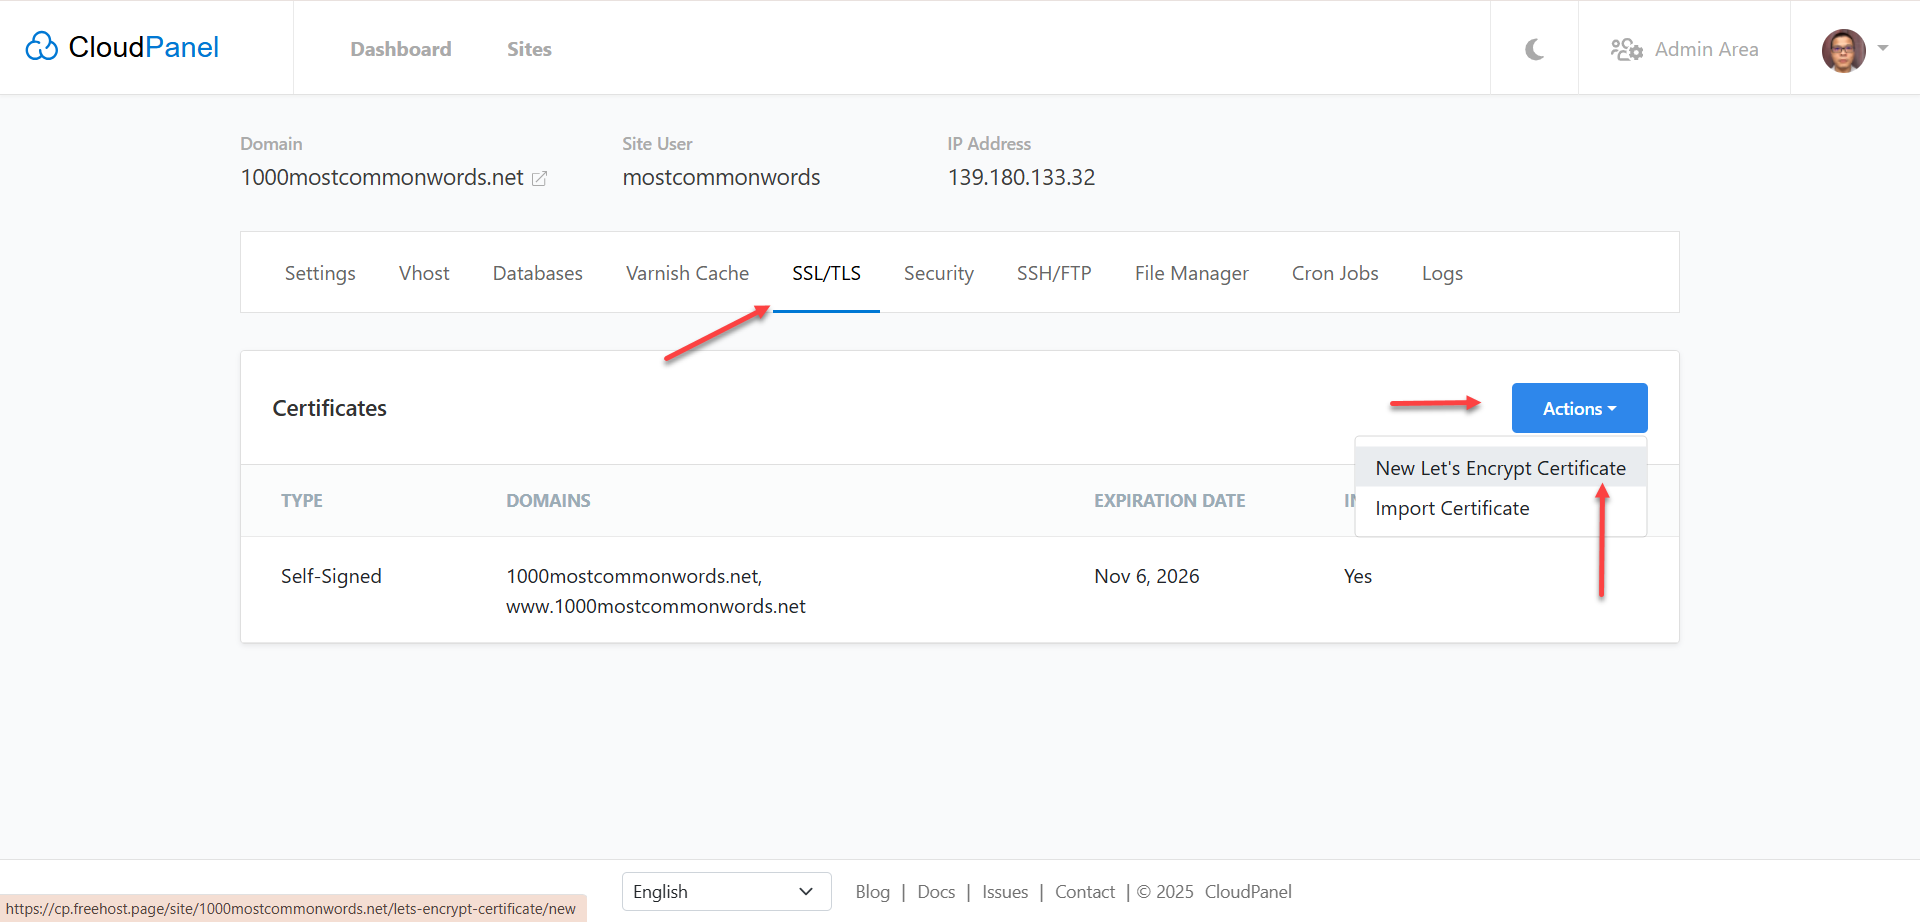Open the Docs footer link
This screenshot has height=922, width=1920.
click(936, 891)
